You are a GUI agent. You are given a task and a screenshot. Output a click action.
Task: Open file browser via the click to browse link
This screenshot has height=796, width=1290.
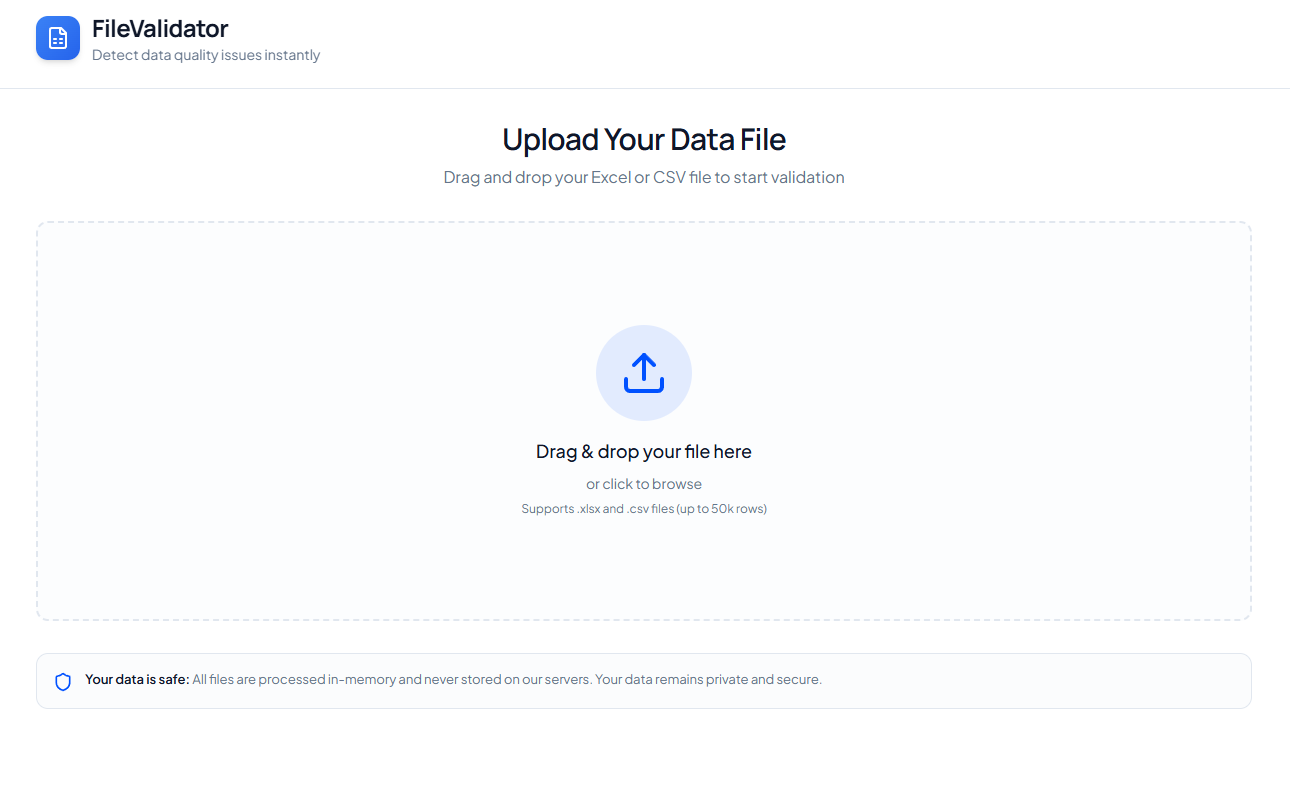[x=643, y=483]
